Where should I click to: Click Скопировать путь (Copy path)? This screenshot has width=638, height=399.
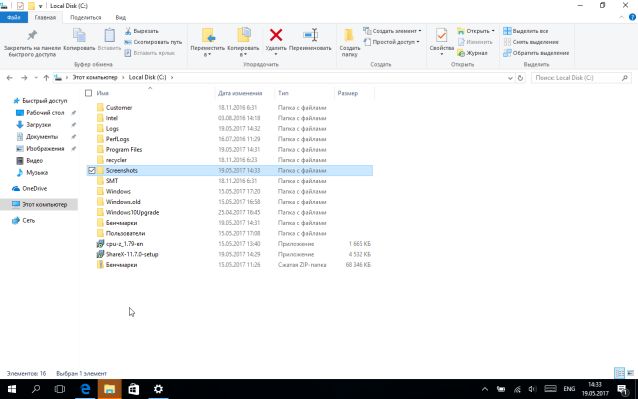[x=153, y=42]
